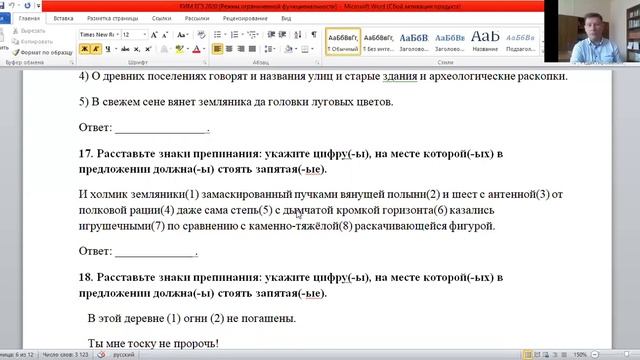640x360 pixels.
Task: Insert bulleted list
Action: coord(218,35)
